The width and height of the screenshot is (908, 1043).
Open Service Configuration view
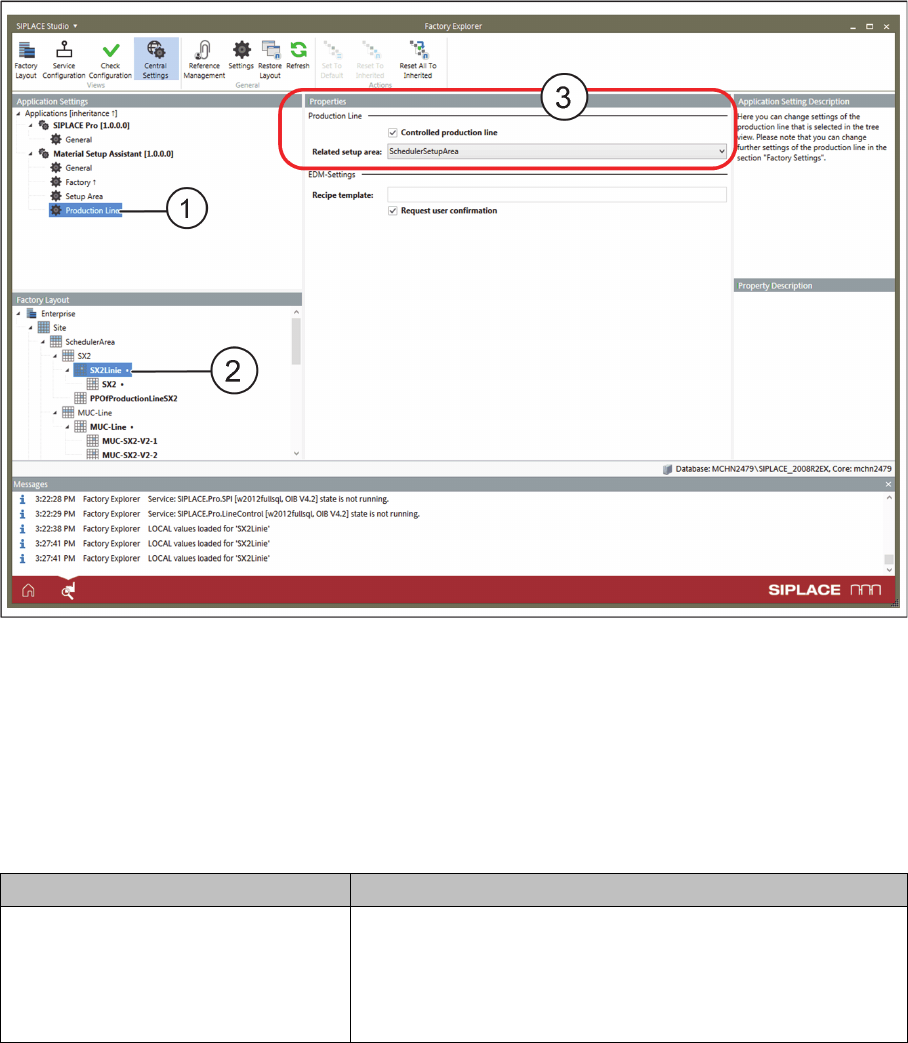[x=64, y=60]
